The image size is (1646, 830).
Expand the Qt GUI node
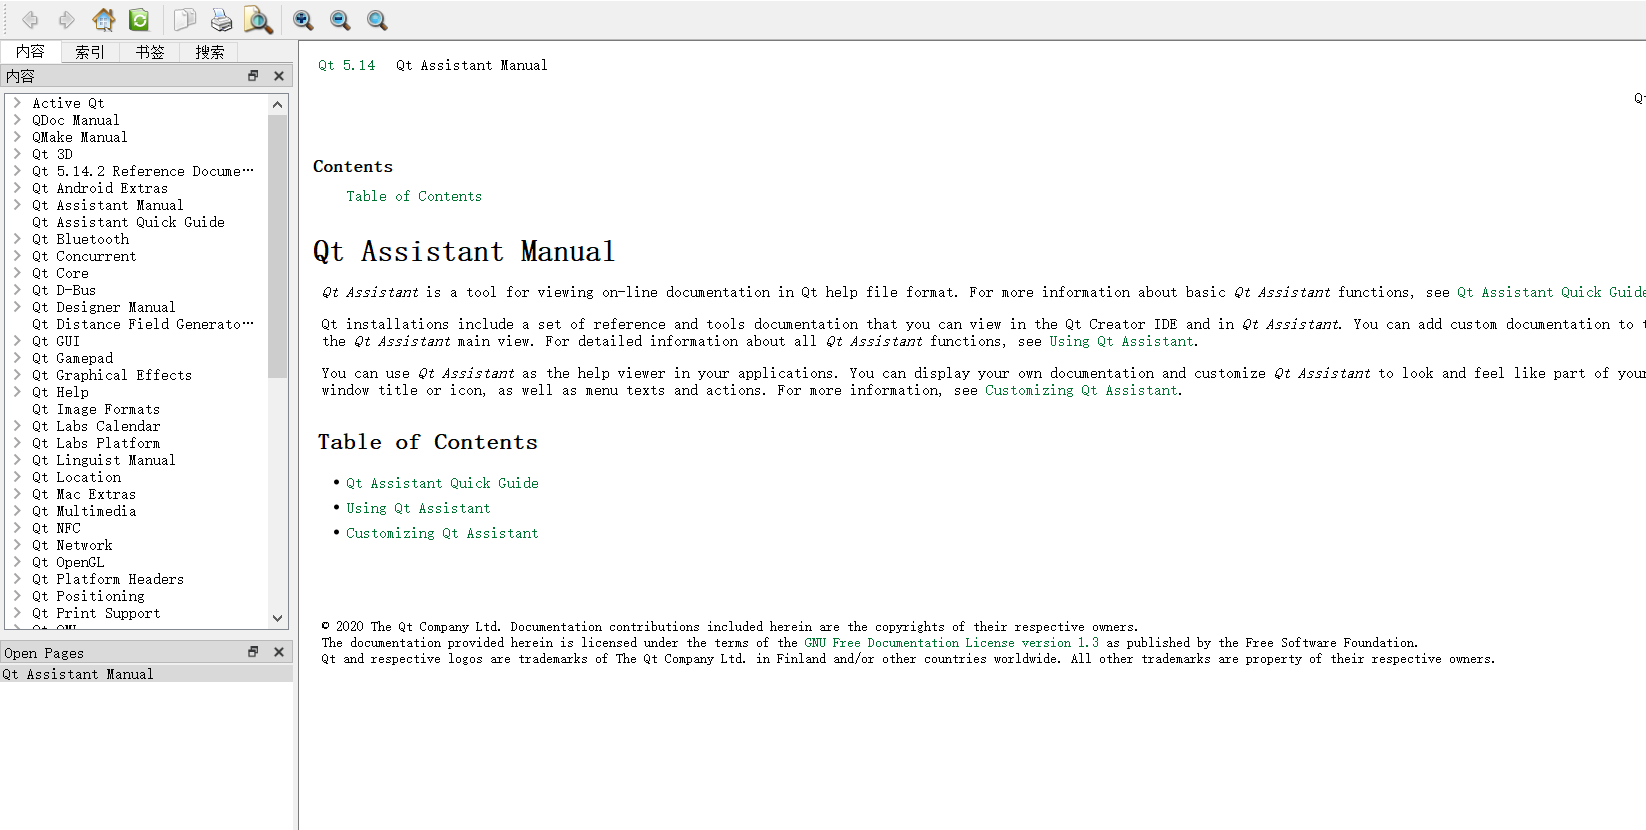(17, 341)
